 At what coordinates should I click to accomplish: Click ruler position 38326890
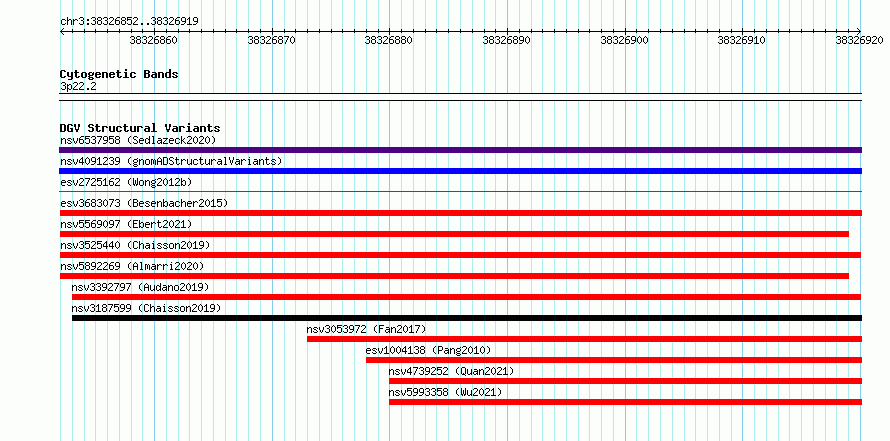[506, 40]
